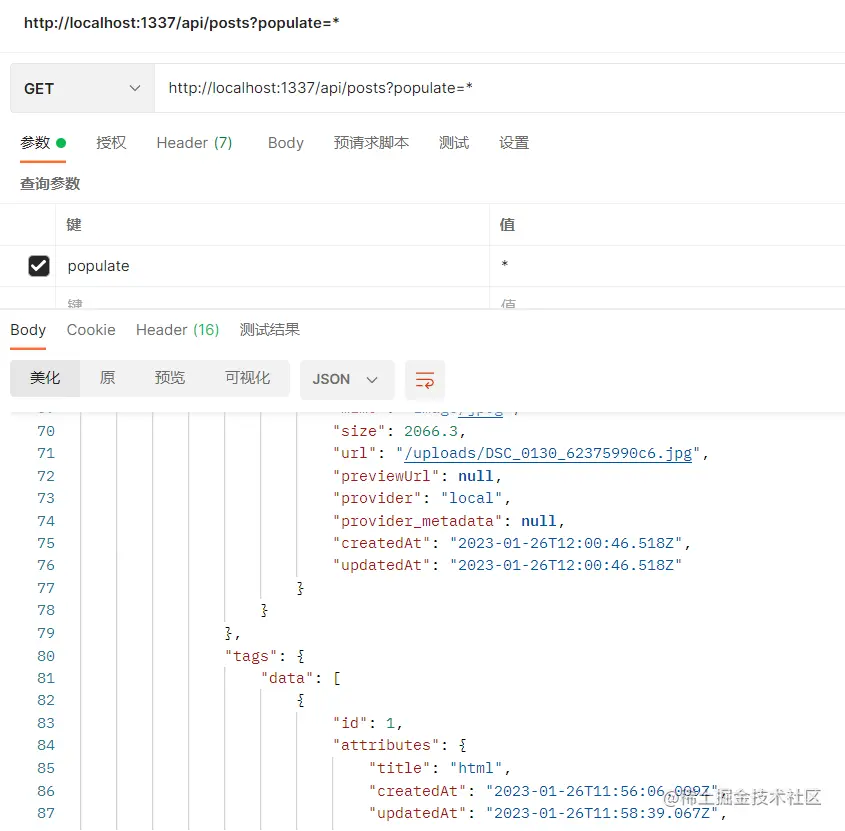
Task: Click into the request URL input field
Action: [x=500, y=88]
